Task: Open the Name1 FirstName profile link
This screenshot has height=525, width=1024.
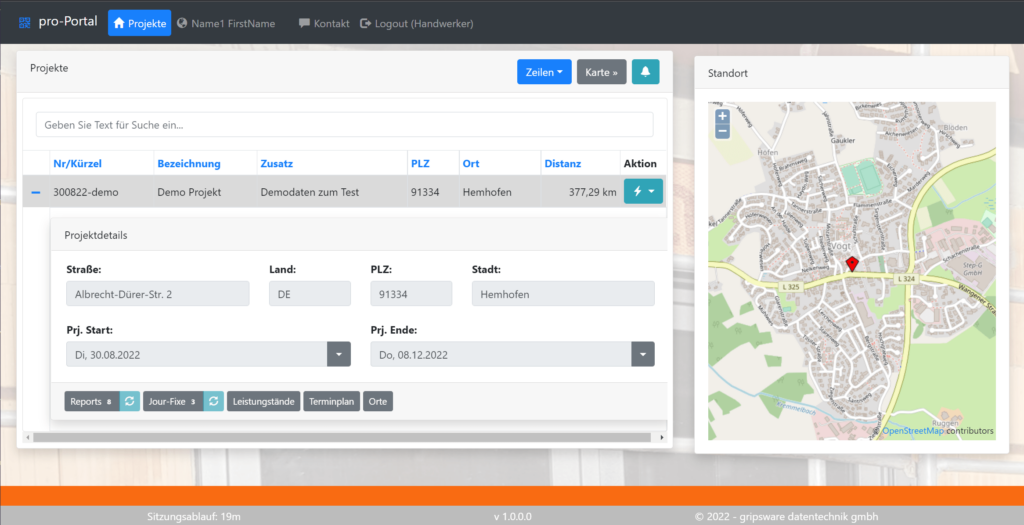Action: pos(226,24)
